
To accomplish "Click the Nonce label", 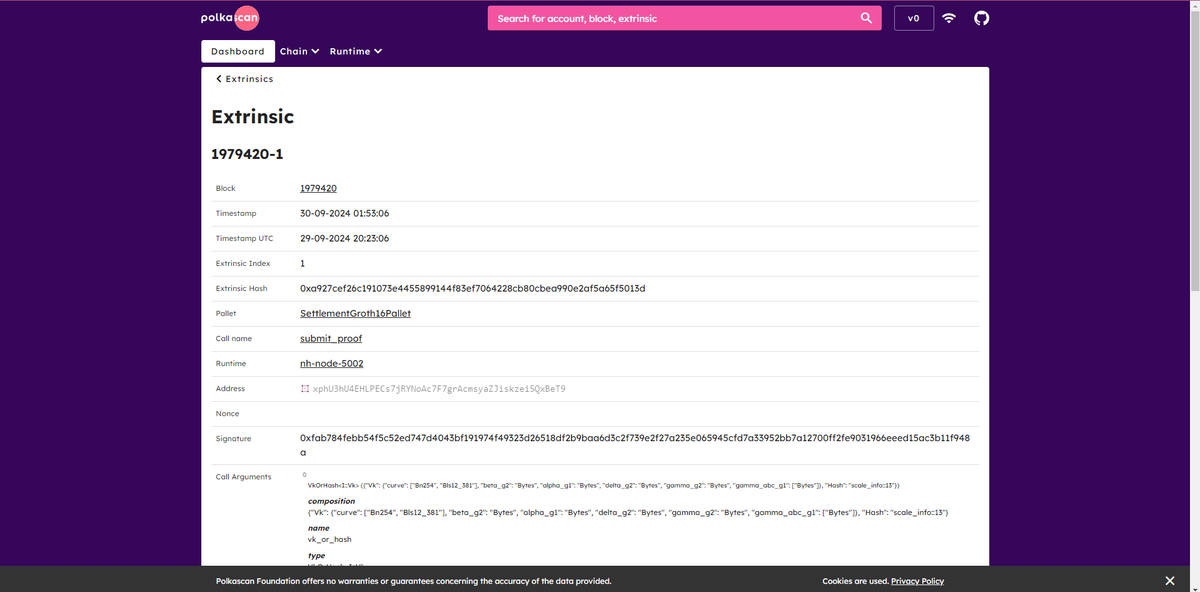I will (x=228, y=413).
